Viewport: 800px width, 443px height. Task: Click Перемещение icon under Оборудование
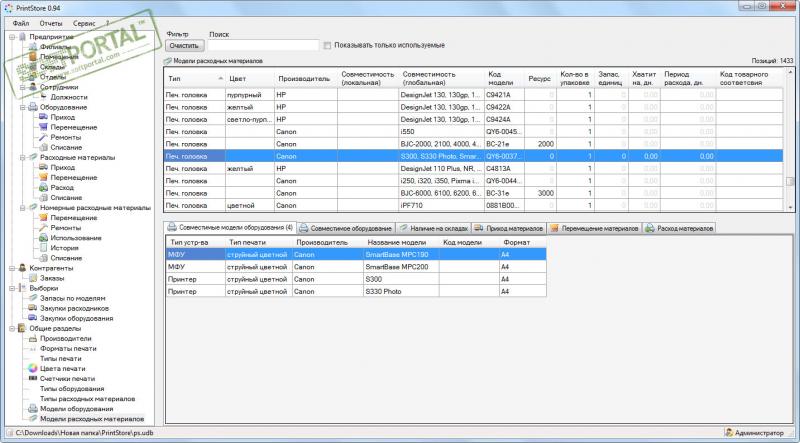click(43, 128)
